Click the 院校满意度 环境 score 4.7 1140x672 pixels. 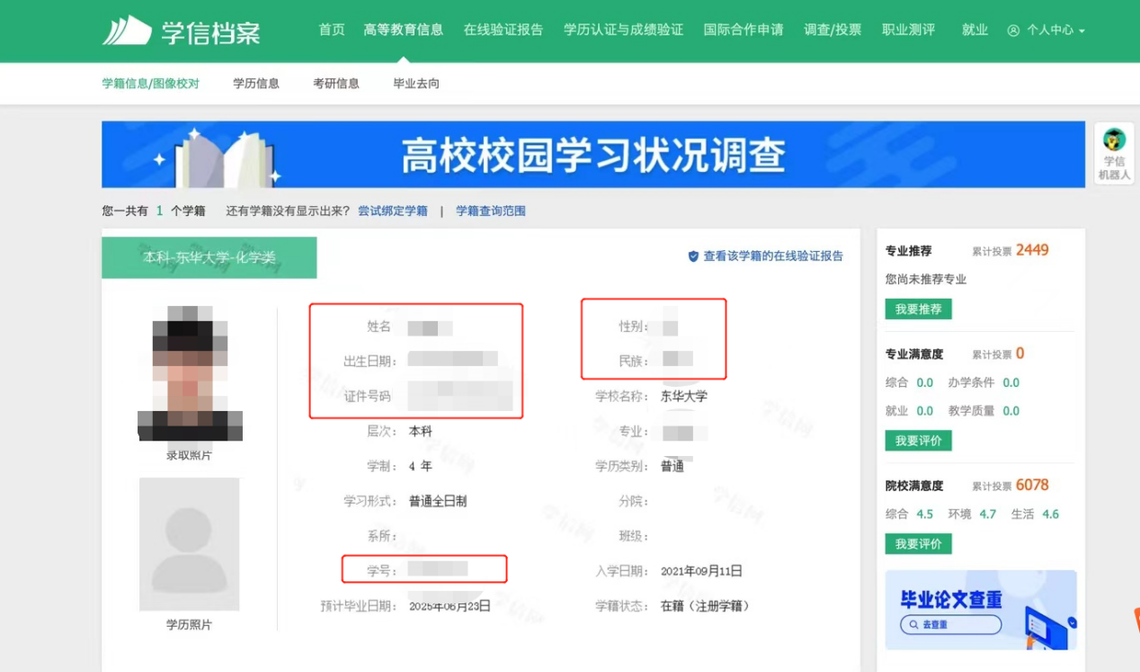pos(988,514)
